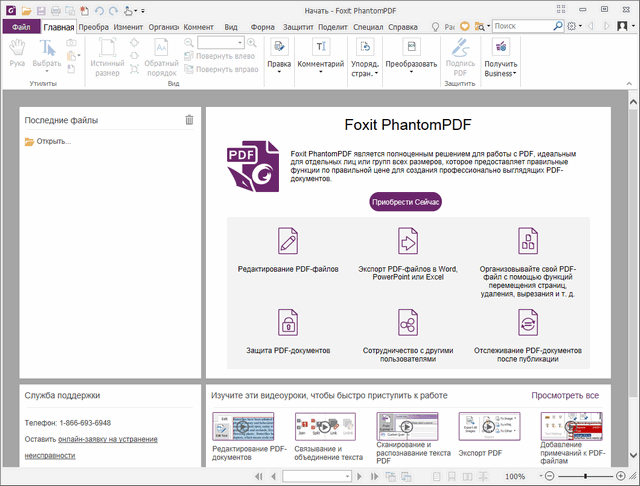Expand the Преобразовать dropdown
Viewport: 640px width, 486px height.
412,73
